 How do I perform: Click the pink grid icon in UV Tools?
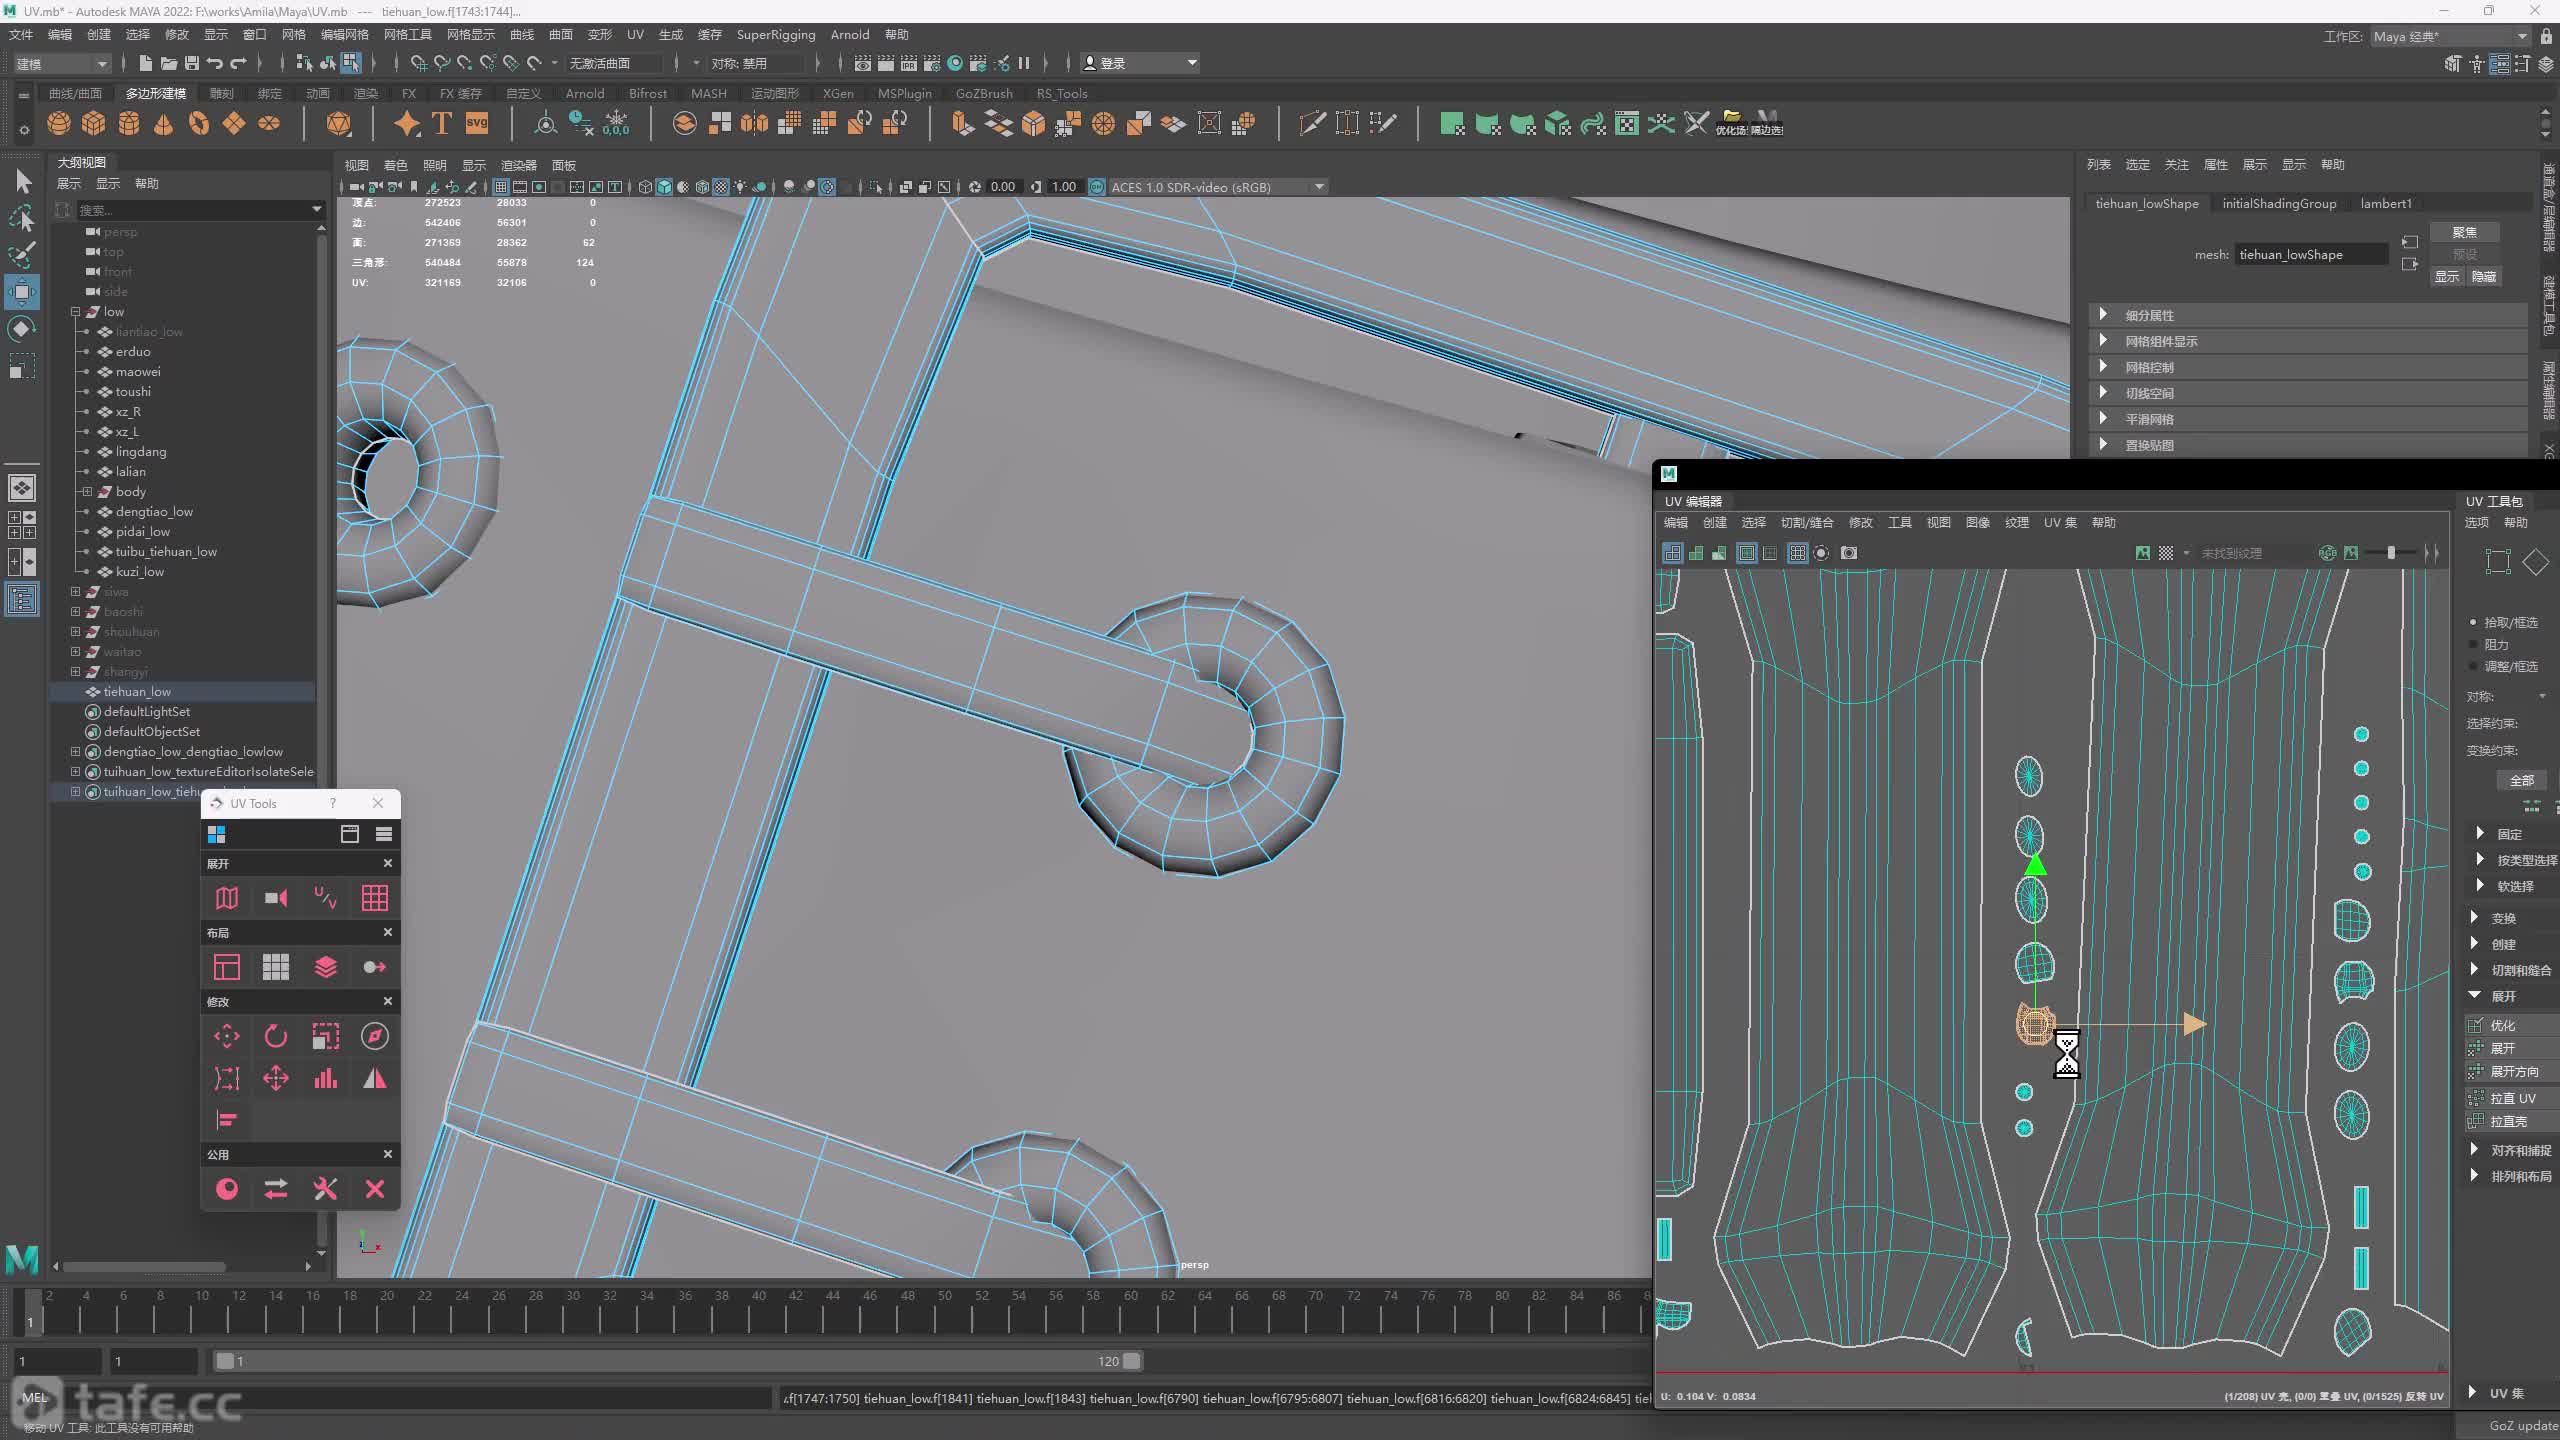pyautogui.click(x=375, y=898)
